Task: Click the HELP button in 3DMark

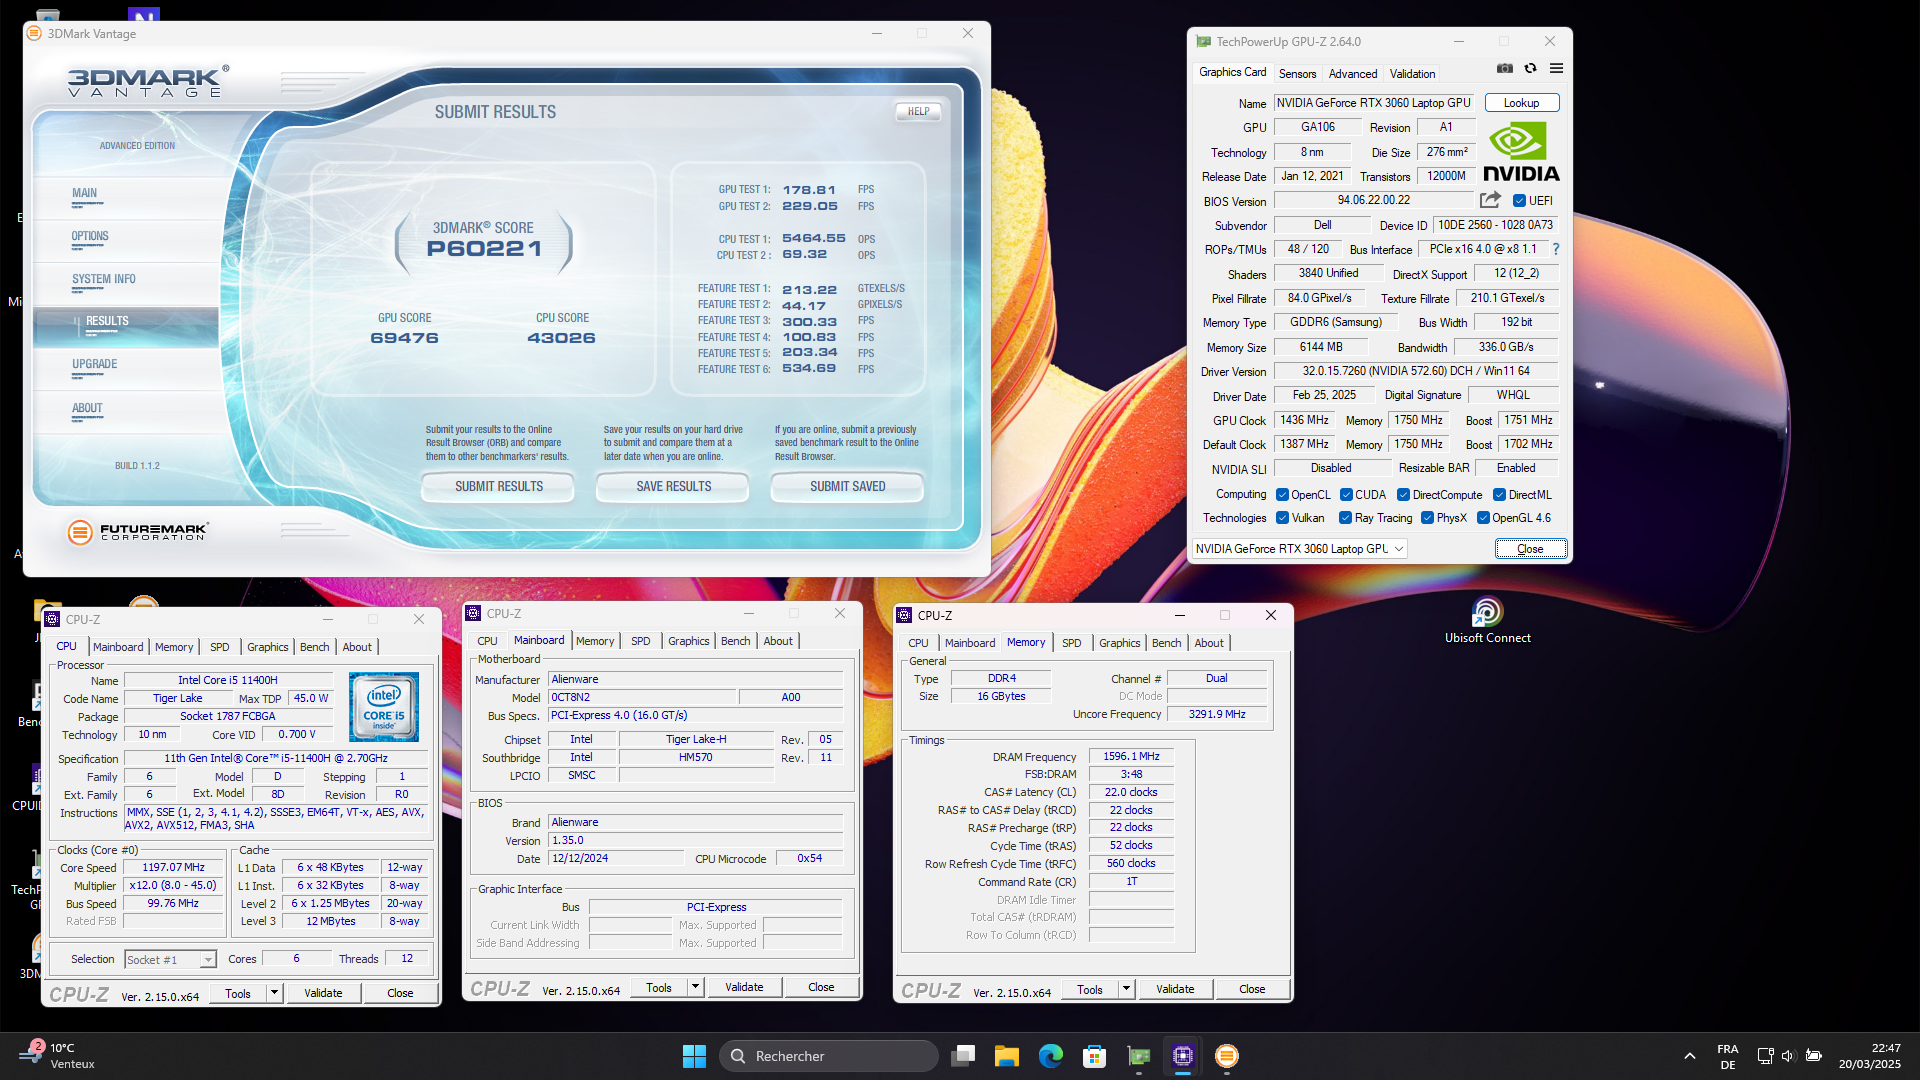Action: 918,112
